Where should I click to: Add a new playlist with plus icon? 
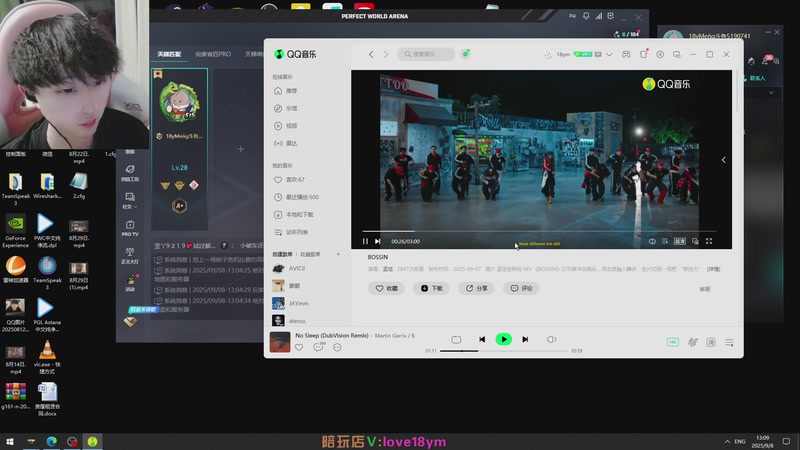coord(338,254)
